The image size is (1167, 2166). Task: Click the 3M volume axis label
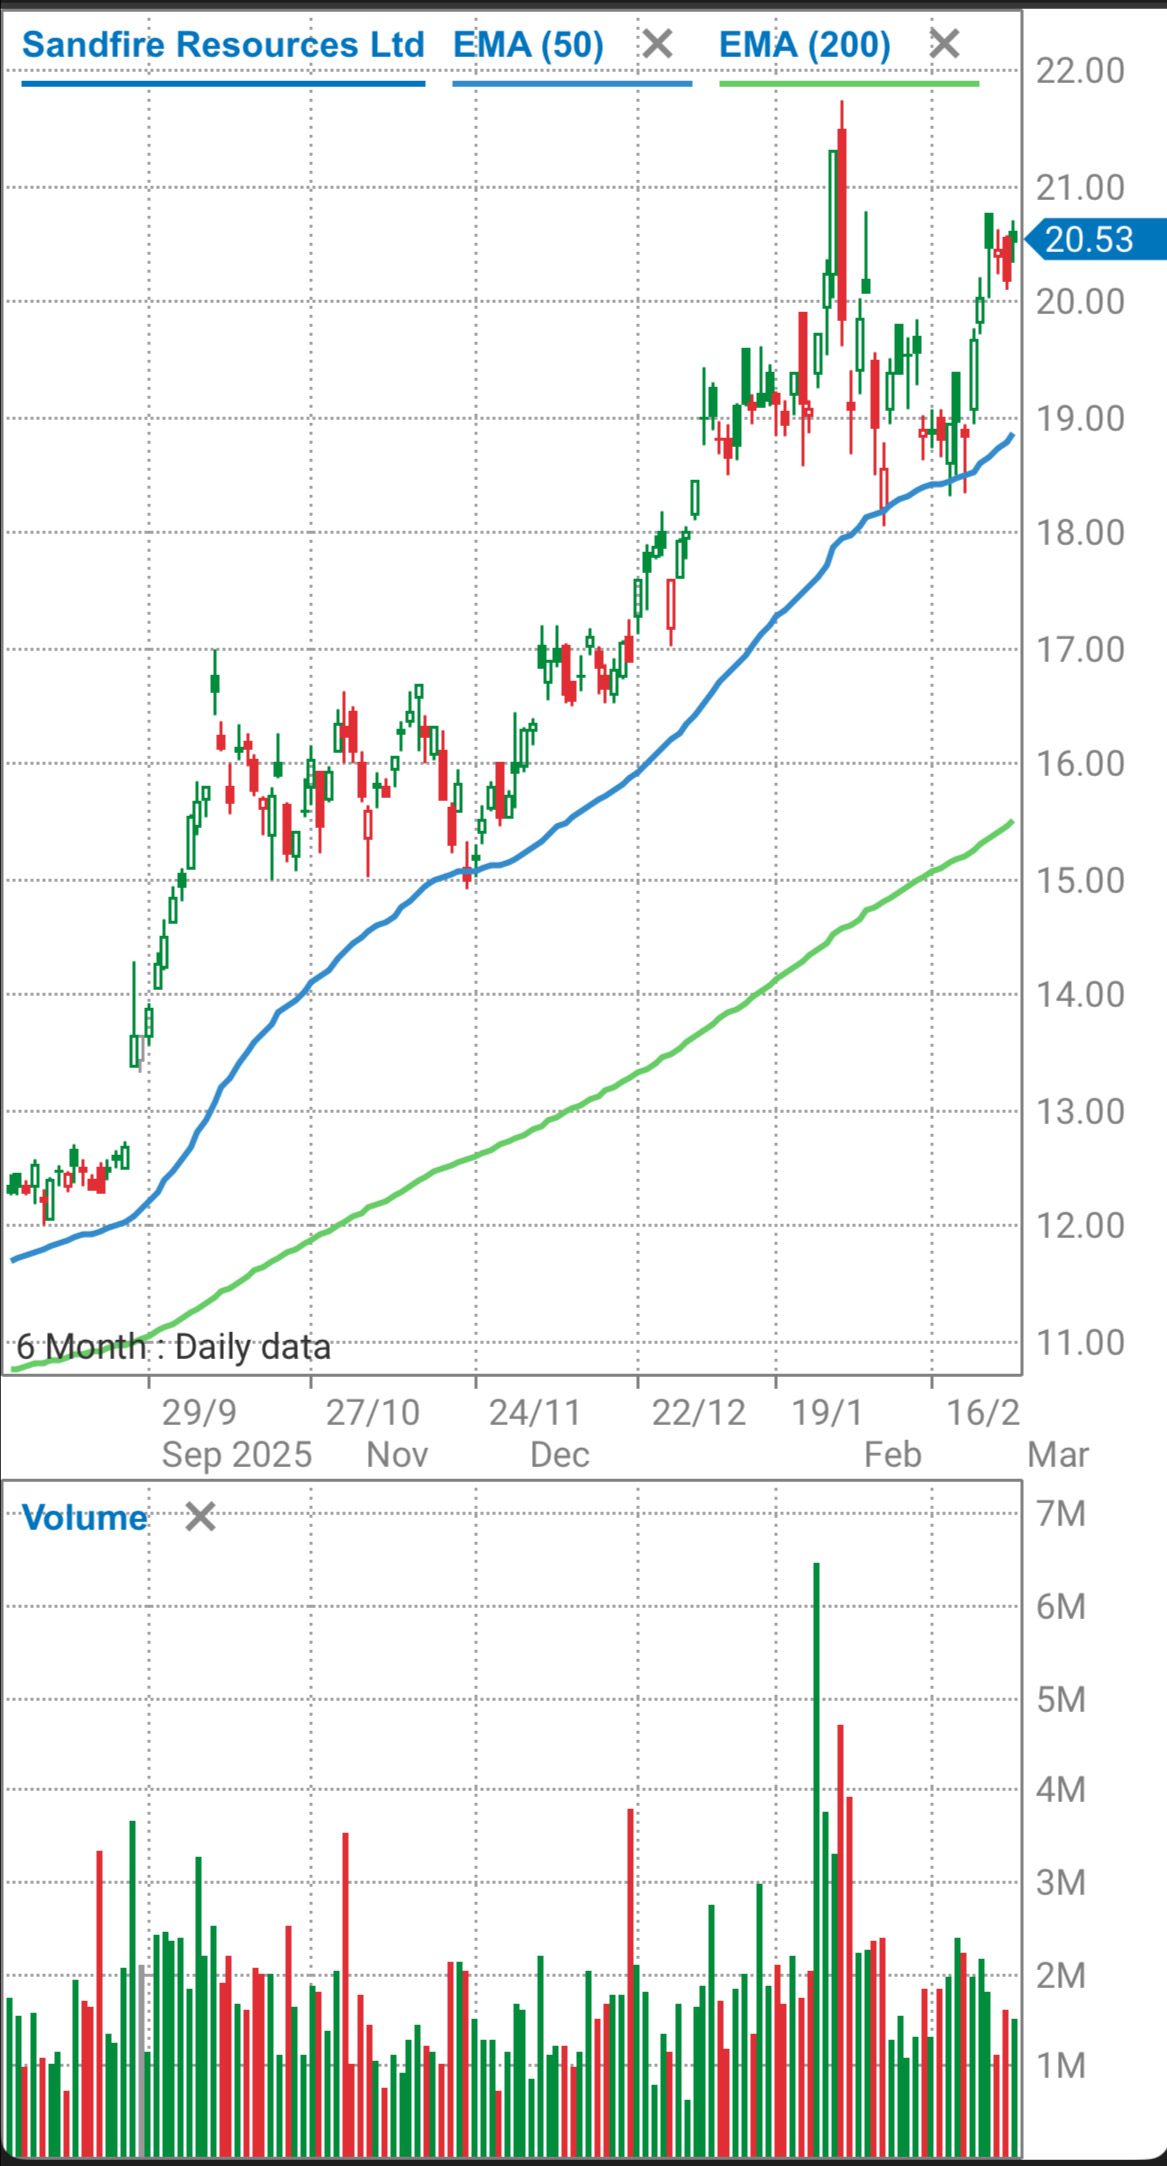pyautogui.click(x=1061, y=1883)
